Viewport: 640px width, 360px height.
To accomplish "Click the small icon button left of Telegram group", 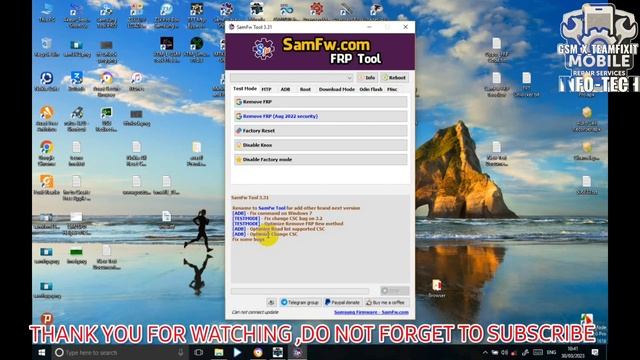I will click(271, 302).
